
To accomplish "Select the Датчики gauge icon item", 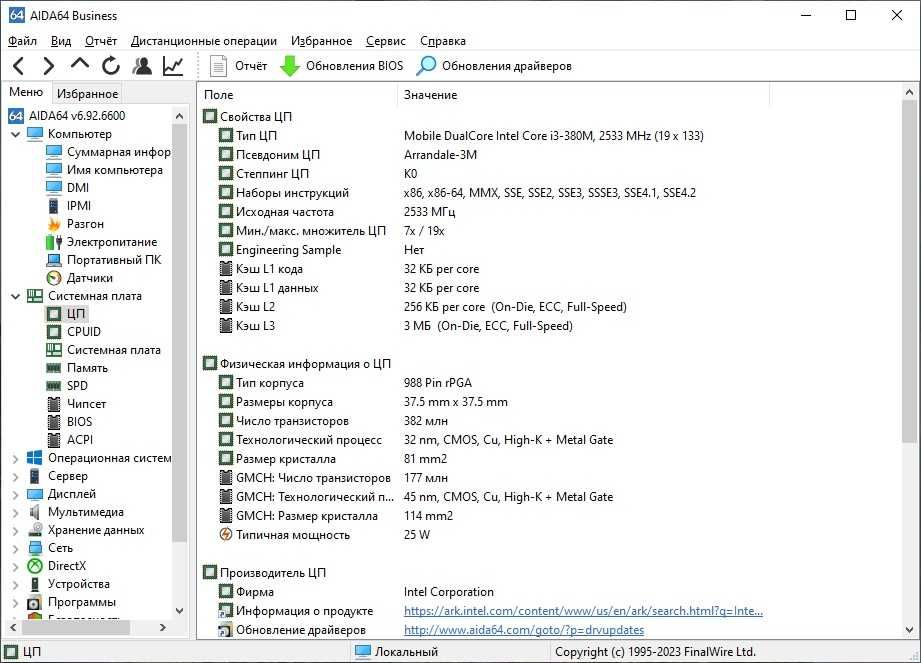I will [x=79, y=278].
